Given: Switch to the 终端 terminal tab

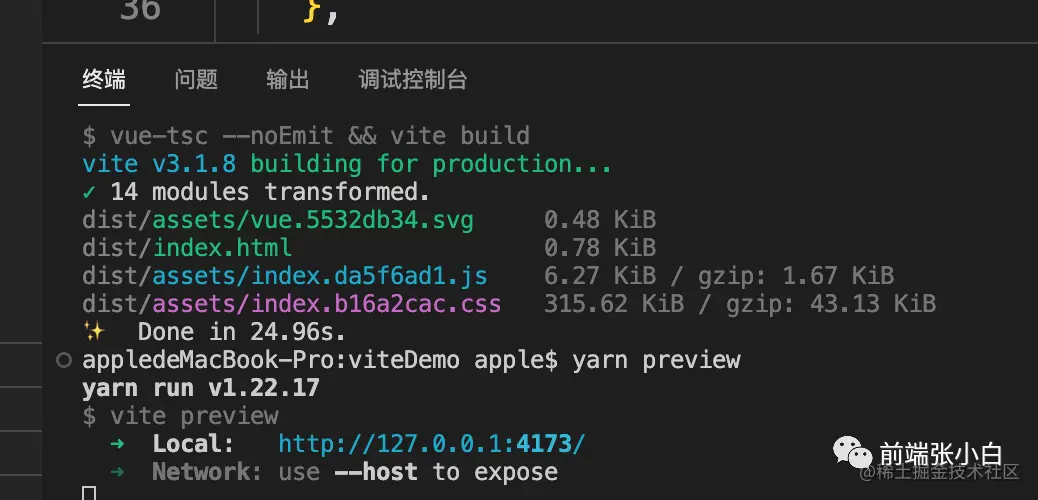Looking at the screenshot, I should tap(104, 80).
